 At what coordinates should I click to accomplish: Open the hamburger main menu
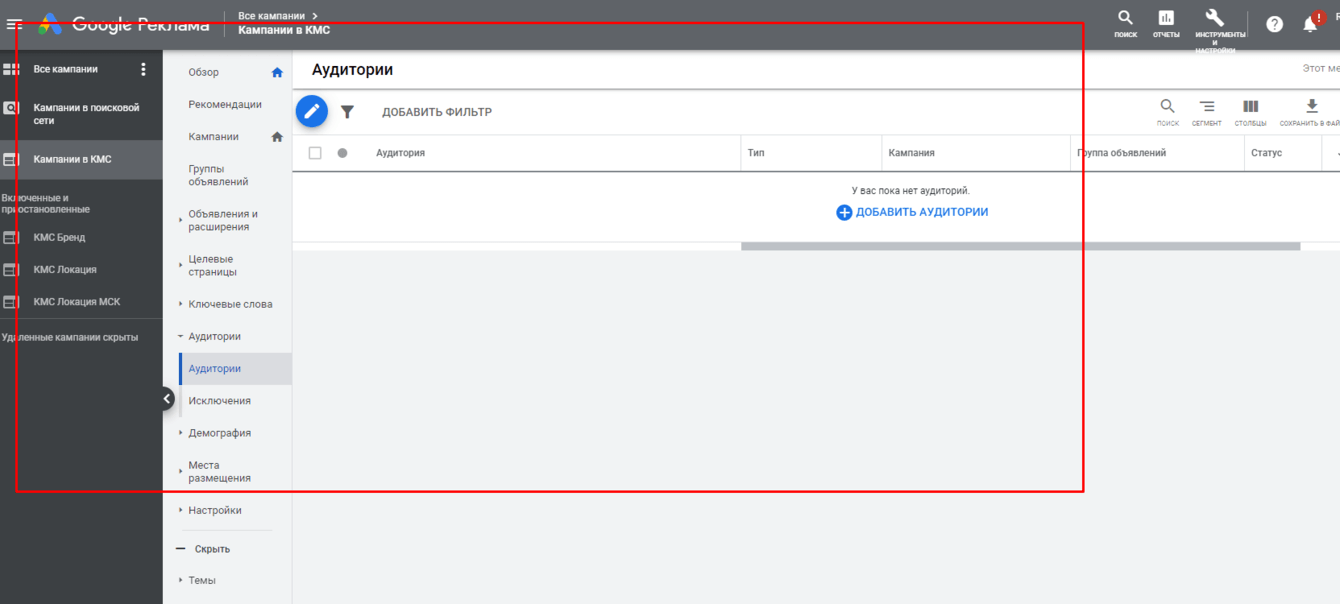(14, 24)
